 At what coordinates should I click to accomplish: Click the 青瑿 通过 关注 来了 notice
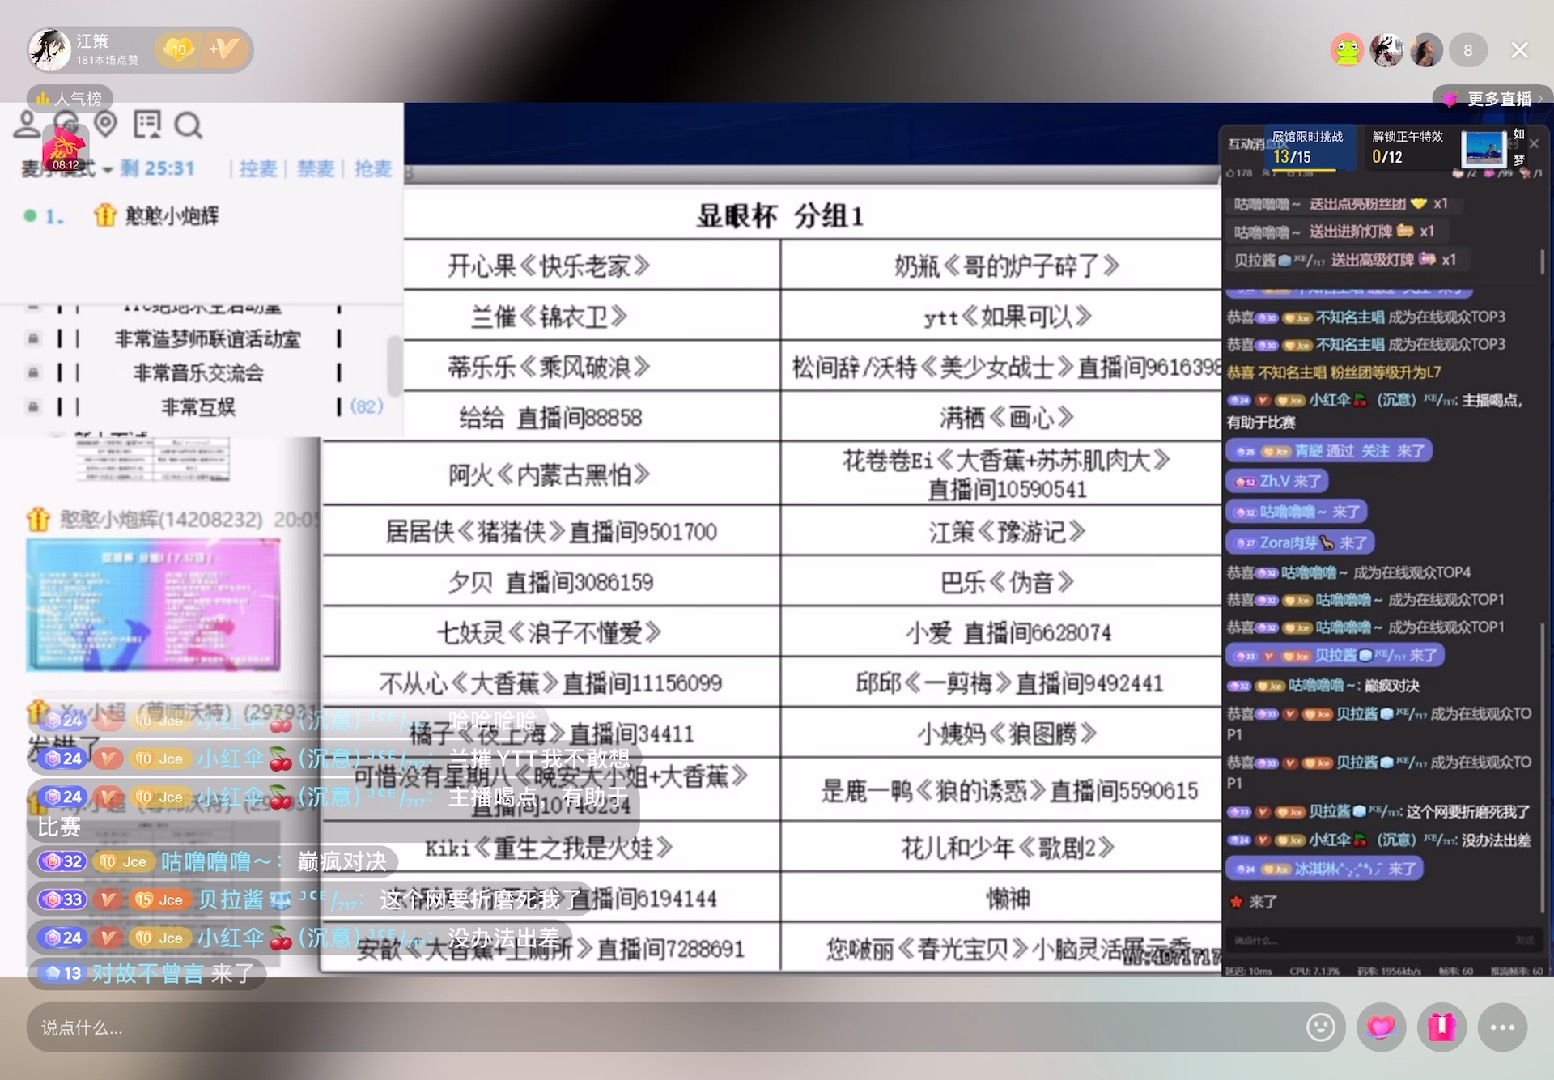[1329, 451]
